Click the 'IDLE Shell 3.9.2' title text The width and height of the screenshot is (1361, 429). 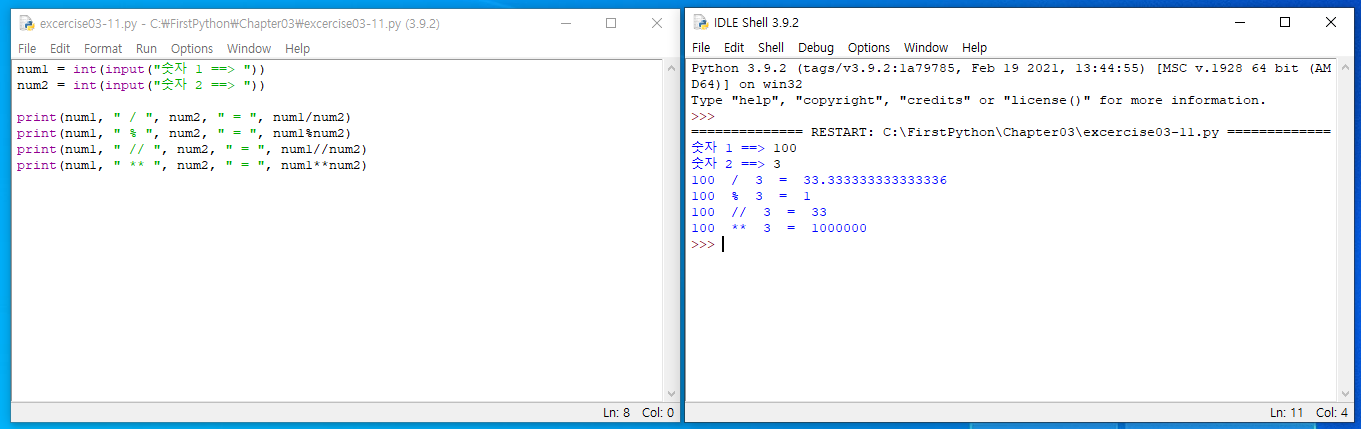coord(757,22)
